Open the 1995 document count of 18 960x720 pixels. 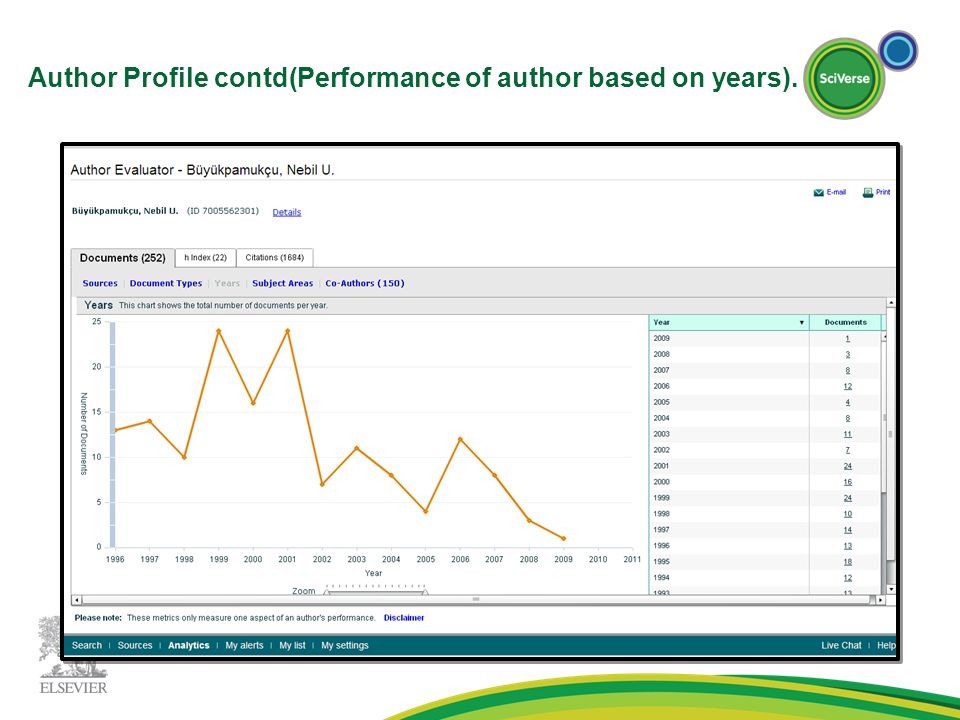tap(847, 562)
